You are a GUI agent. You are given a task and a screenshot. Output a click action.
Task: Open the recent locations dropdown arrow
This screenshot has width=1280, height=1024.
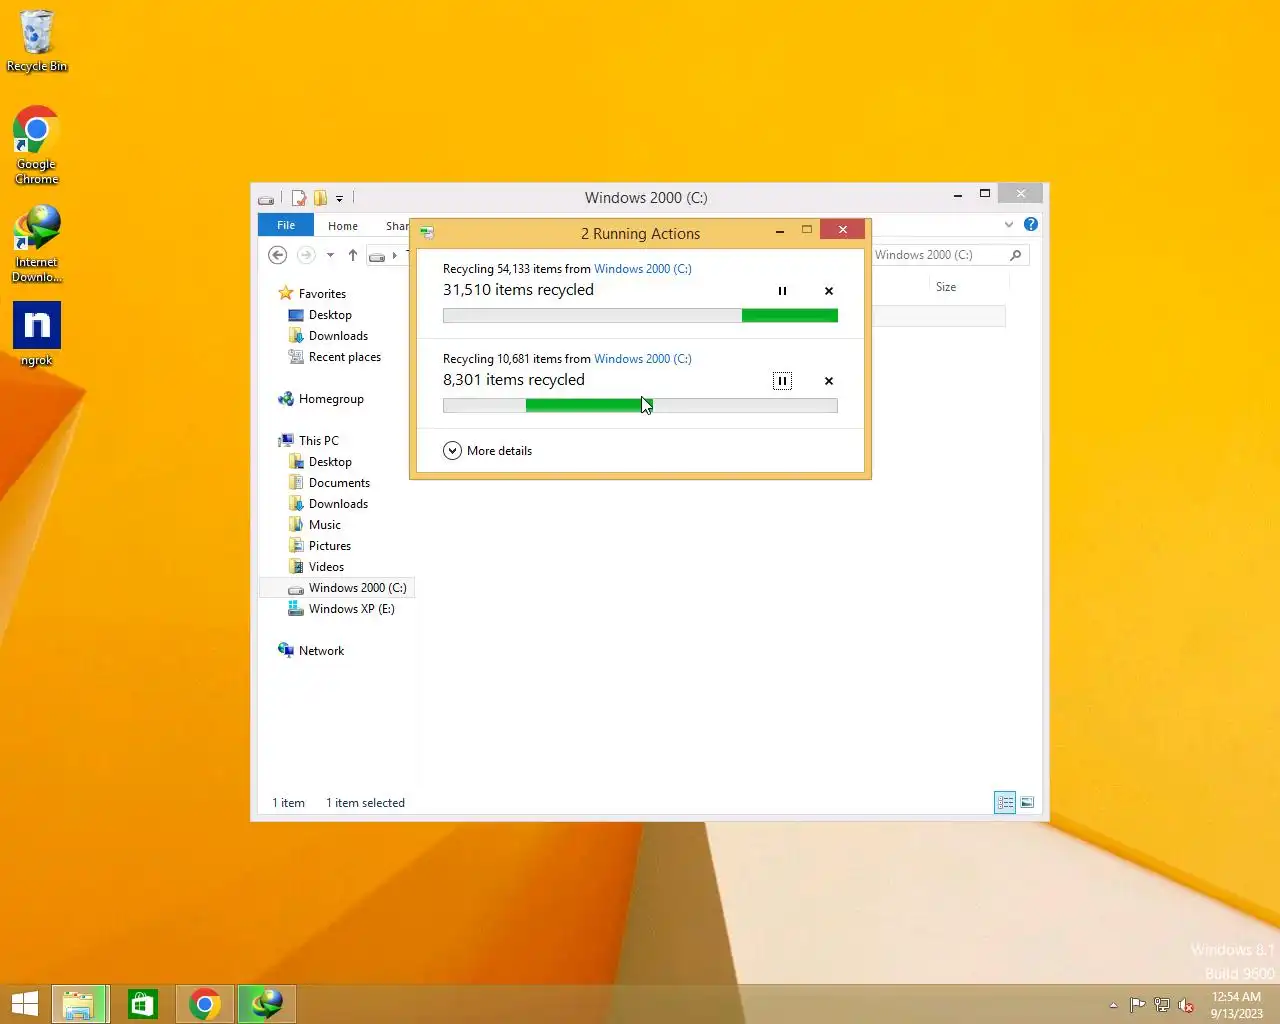(x=330, y=255)
